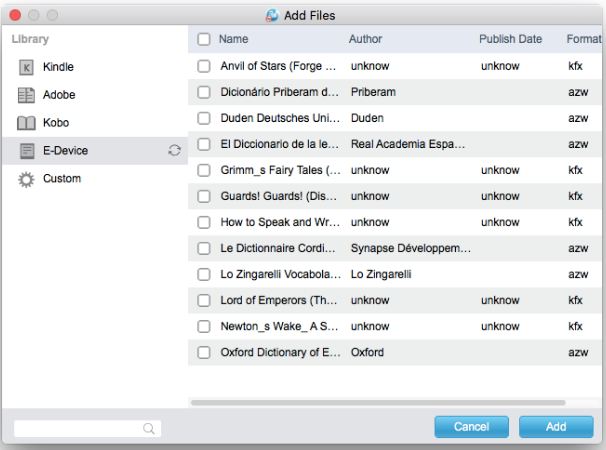Click the Kindle library icon
The width and height of the screenshot is (606, 450).
27,67
